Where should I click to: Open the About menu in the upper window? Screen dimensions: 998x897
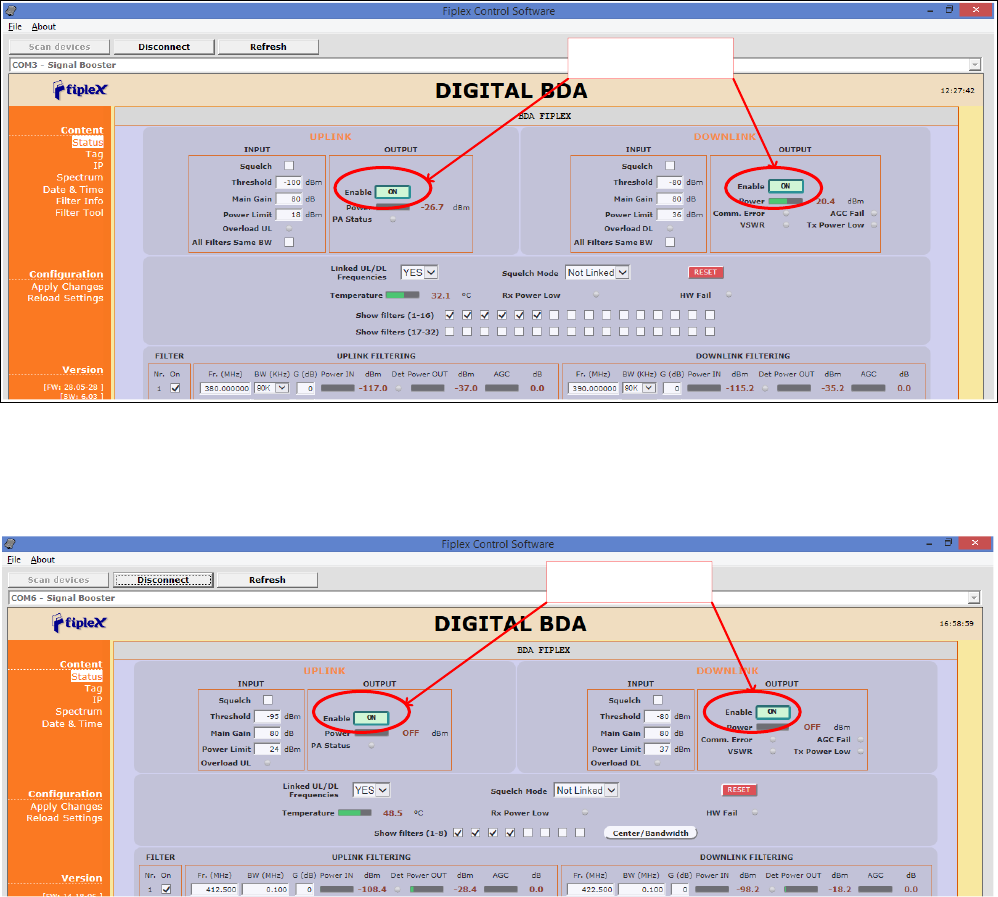(x=43, y=27)
